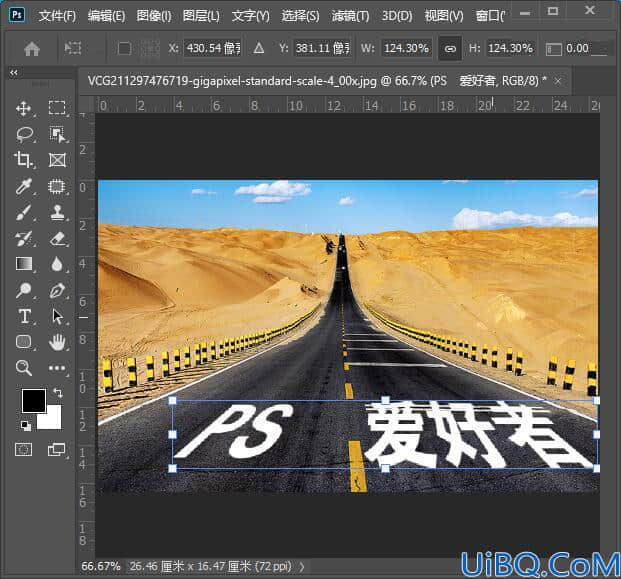Select the Spot Healing patch tool
The width and height of the screenshot is (621, 579).
tap(57, 186)
